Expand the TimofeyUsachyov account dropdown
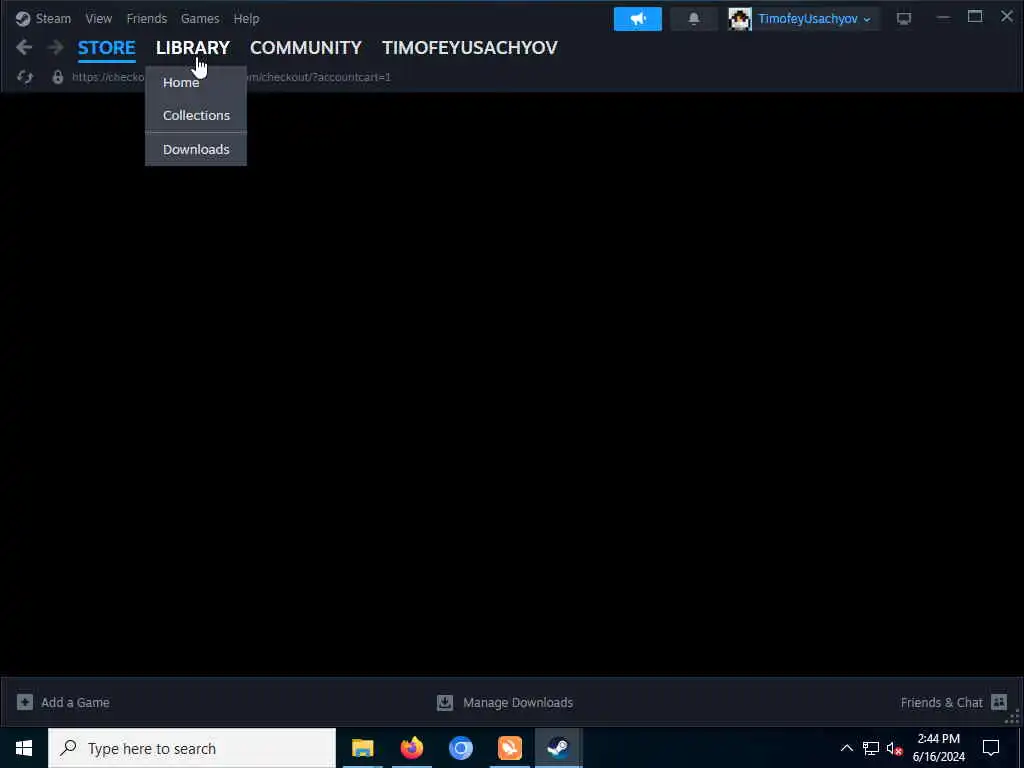1024x768 pixels. [x=814, y=19]
